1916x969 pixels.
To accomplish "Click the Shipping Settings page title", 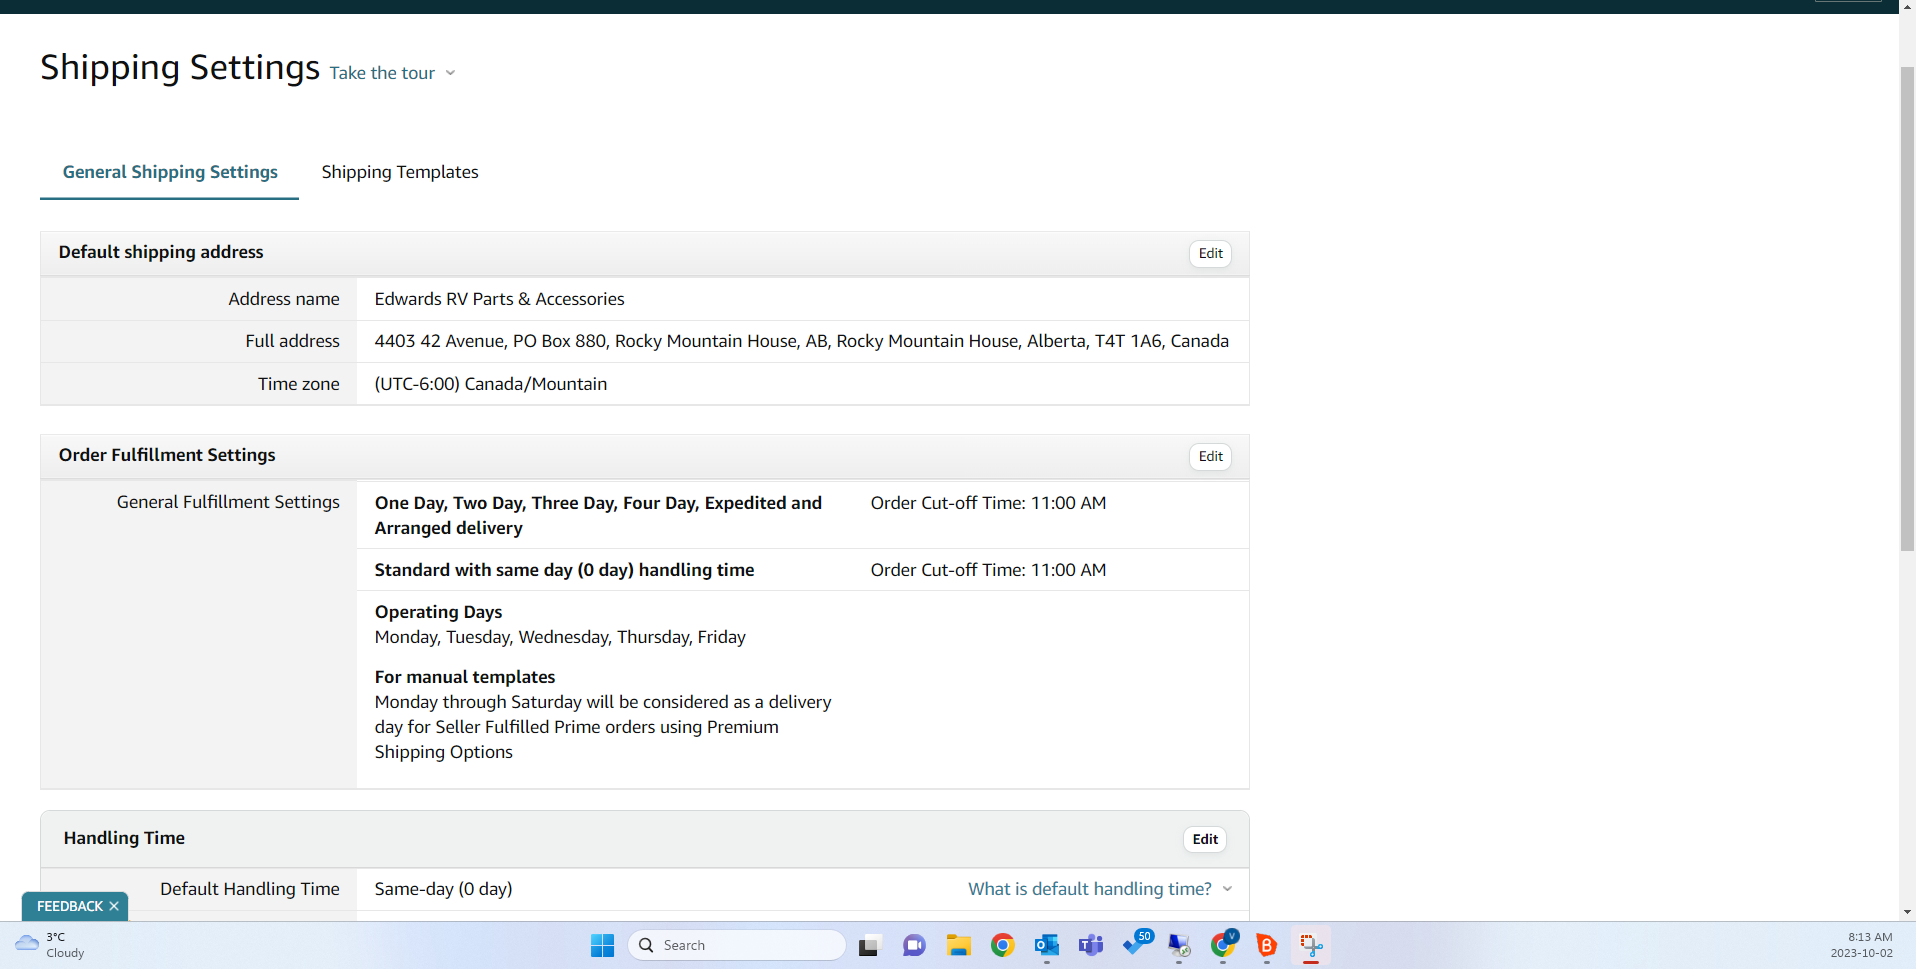I will pyautogui.click(x=180, y=67).
